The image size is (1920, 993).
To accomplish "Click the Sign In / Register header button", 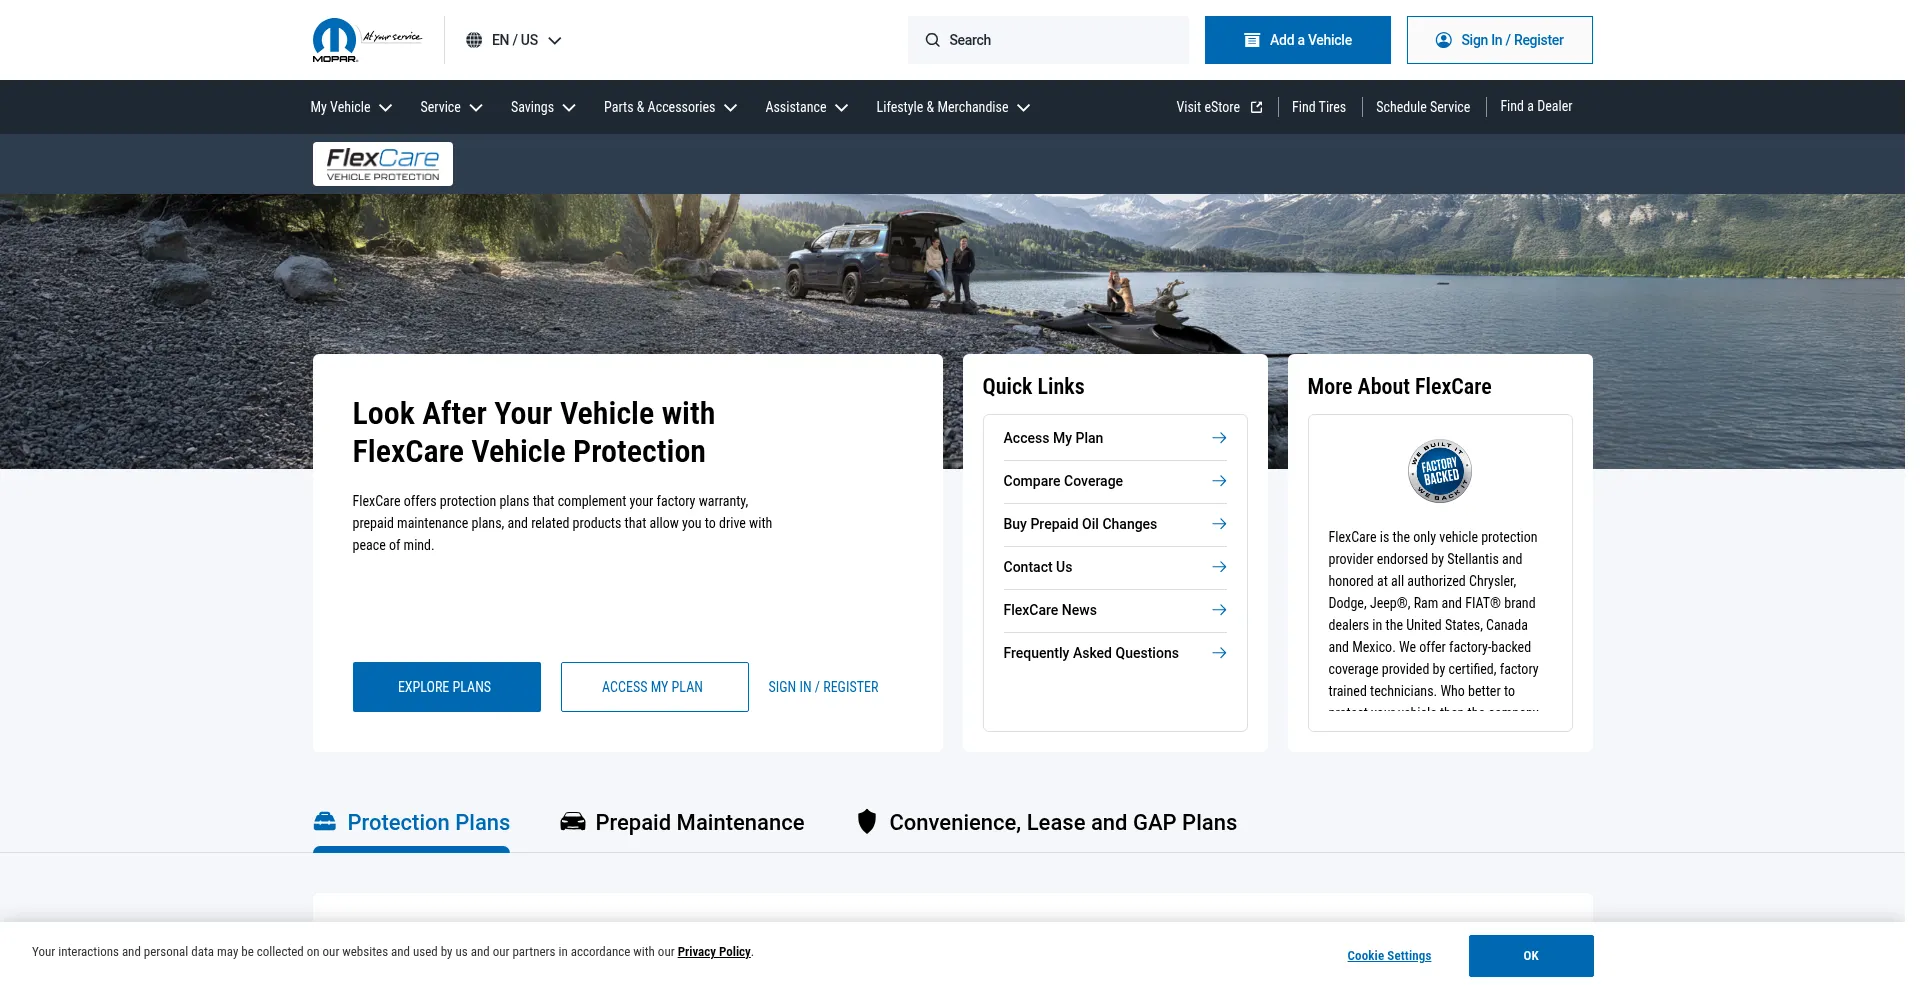I will click(x=1500, y=40).
